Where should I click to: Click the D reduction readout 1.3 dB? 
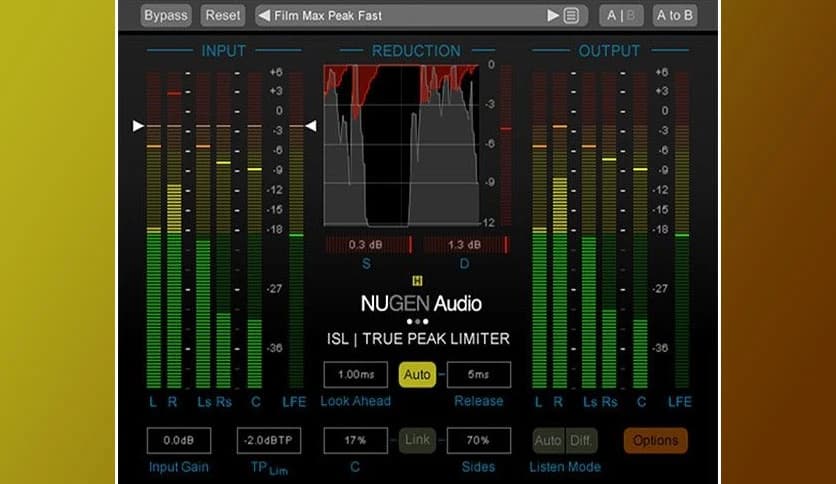(x=465, y=245)
